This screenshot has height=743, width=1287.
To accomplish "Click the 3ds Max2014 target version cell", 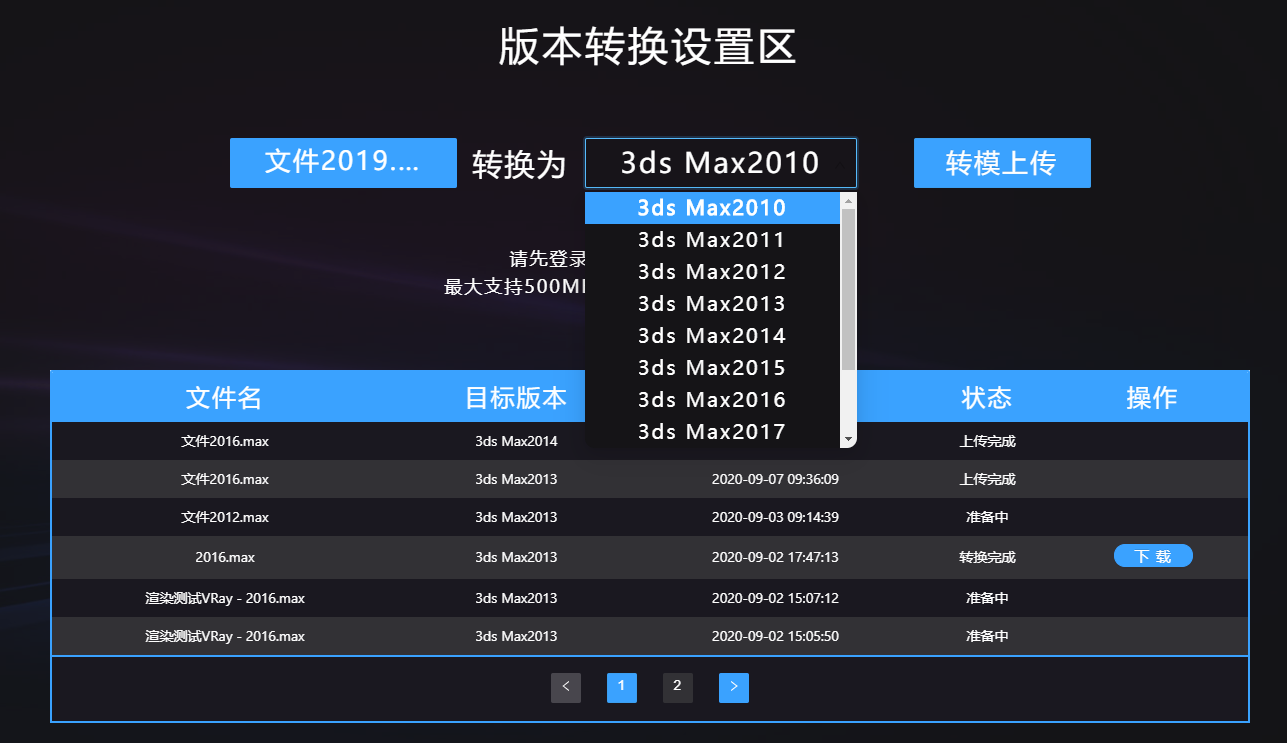I will pos(516,441).
